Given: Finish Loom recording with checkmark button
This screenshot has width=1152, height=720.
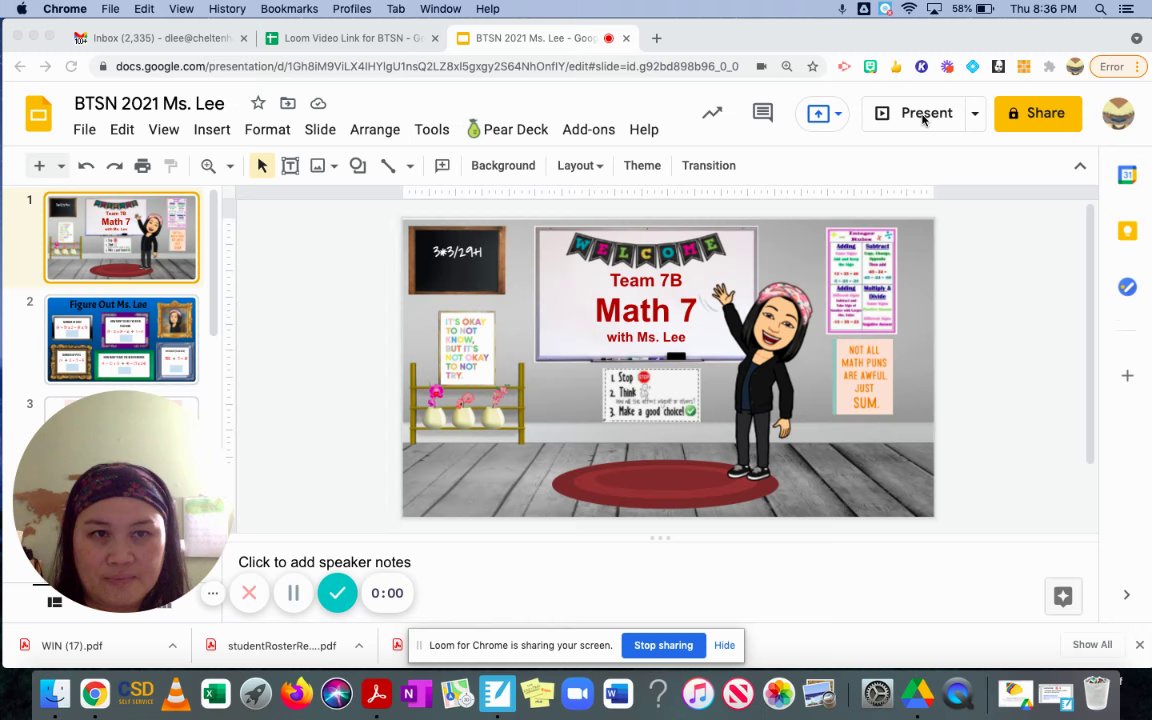Looking at the screenshot, I should (337, 594).
